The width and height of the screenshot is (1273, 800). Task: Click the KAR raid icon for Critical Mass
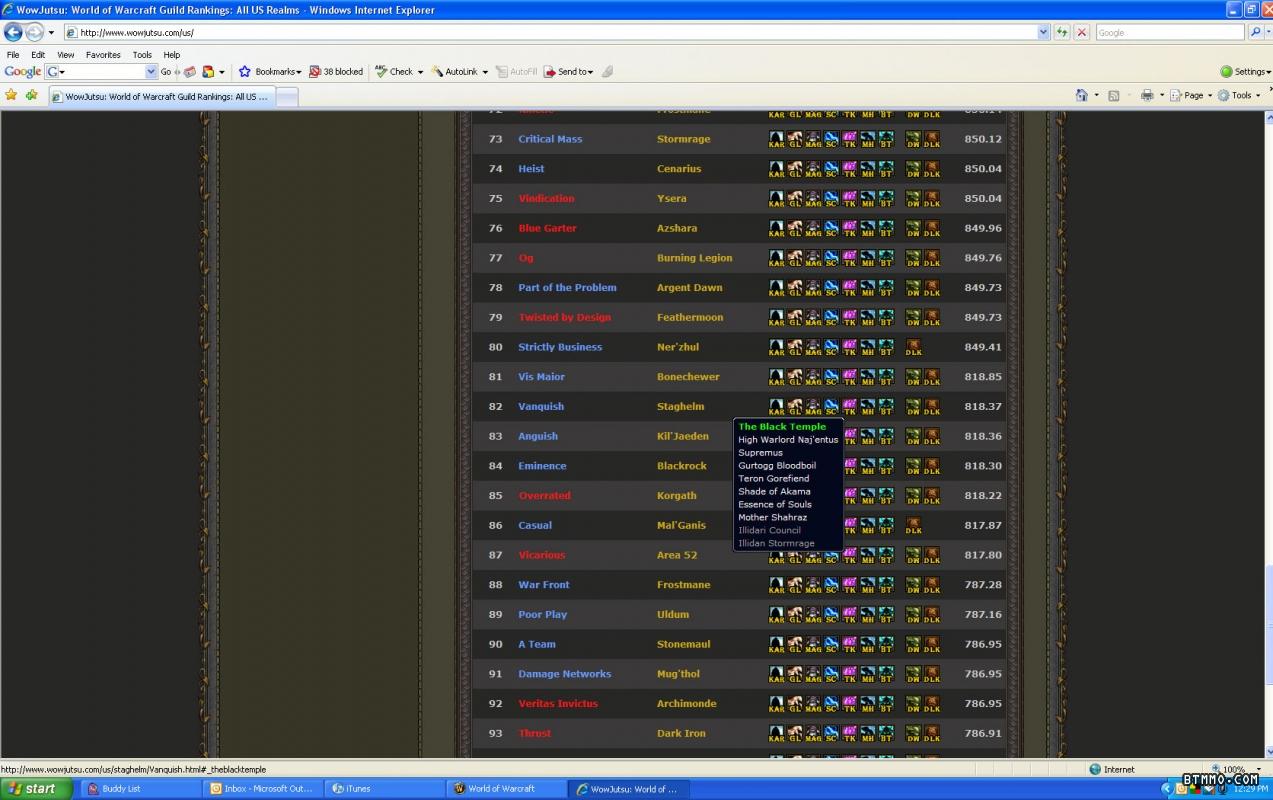click(776, 140)
